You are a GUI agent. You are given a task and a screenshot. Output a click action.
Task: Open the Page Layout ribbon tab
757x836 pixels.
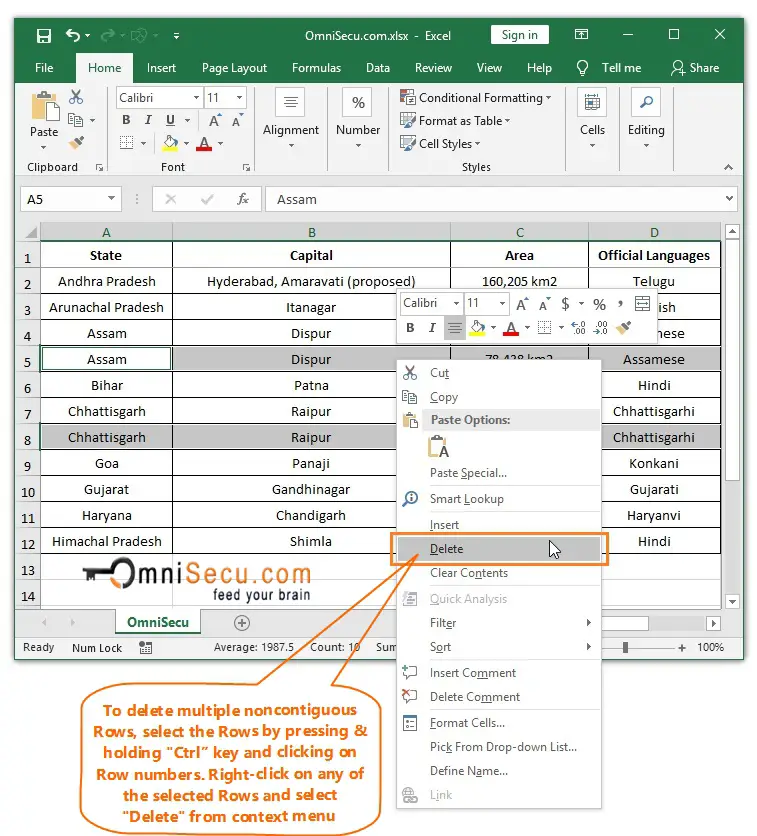point(234,68)
